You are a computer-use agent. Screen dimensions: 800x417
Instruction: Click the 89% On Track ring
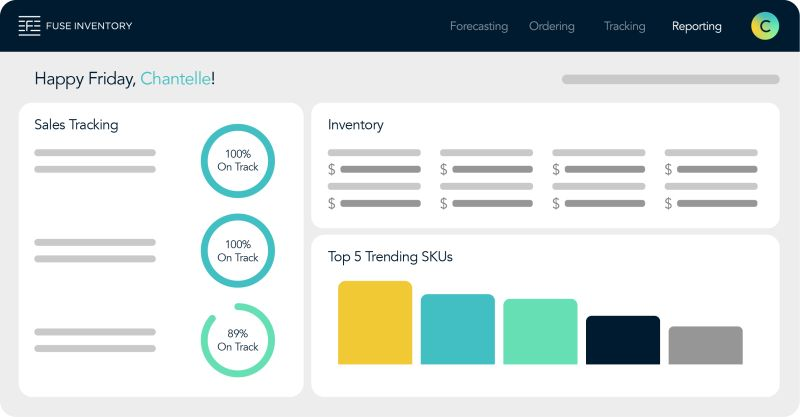click(x=238, y=340)
